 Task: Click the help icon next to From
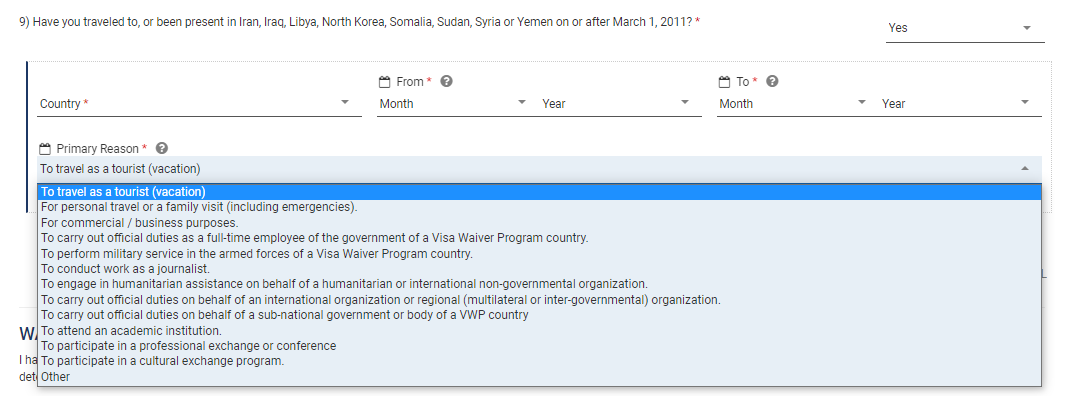pyautogui.click(x=447, y=81)
